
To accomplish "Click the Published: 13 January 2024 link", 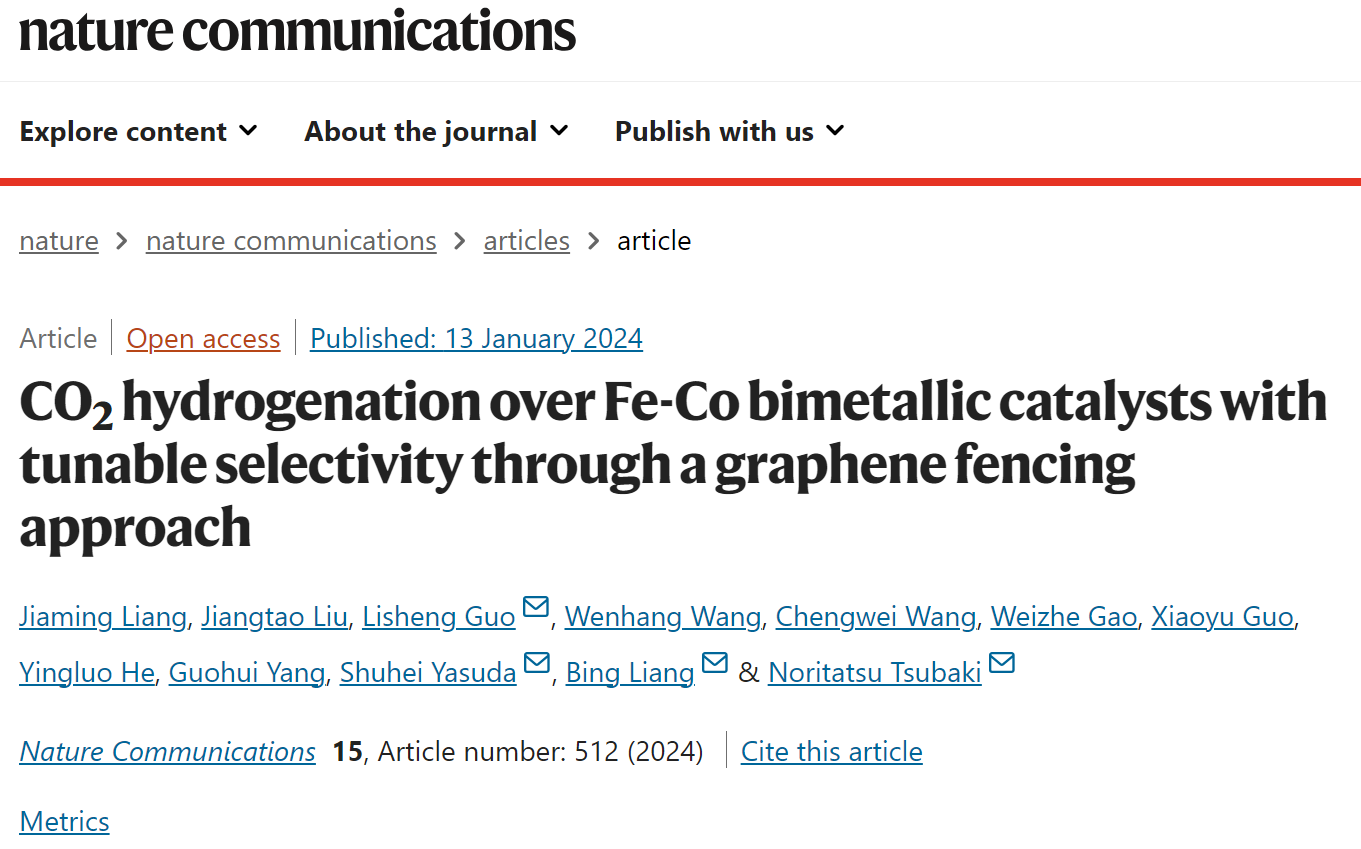I will coord(476,339).
